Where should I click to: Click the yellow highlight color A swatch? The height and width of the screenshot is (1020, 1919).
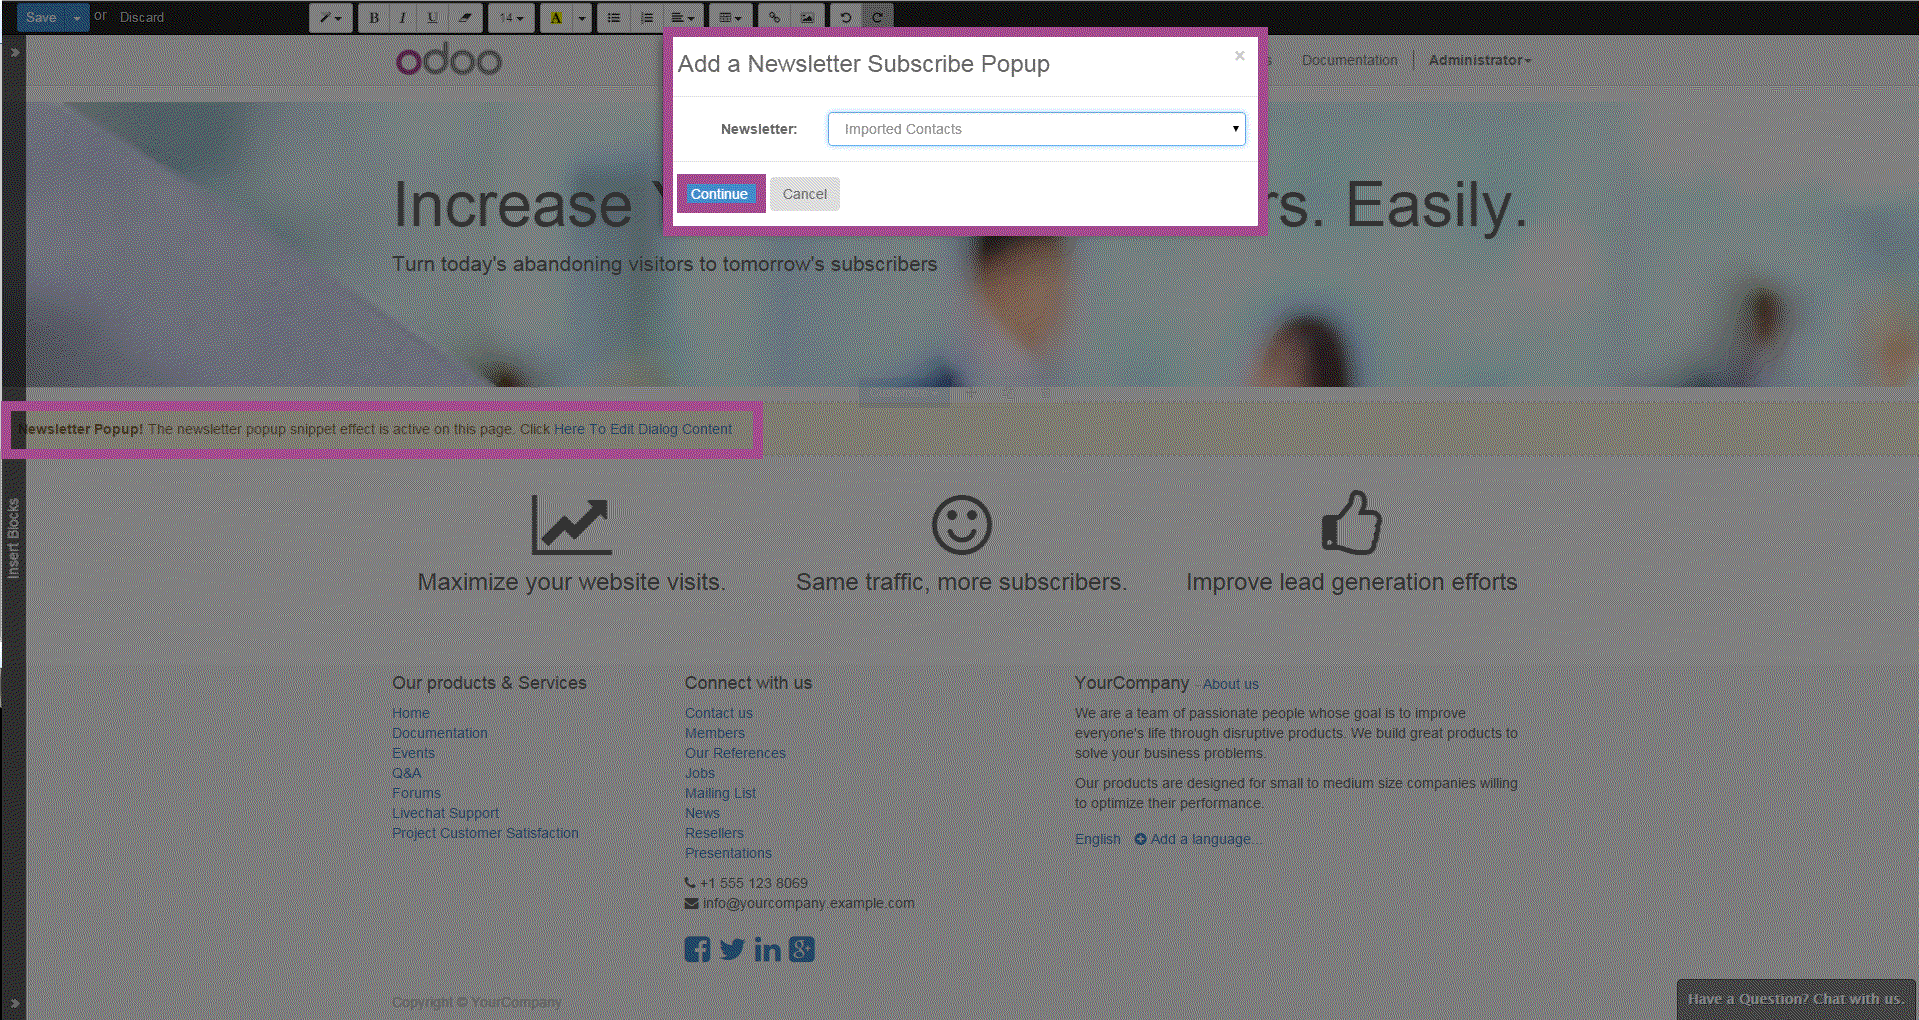pos(556,17)
